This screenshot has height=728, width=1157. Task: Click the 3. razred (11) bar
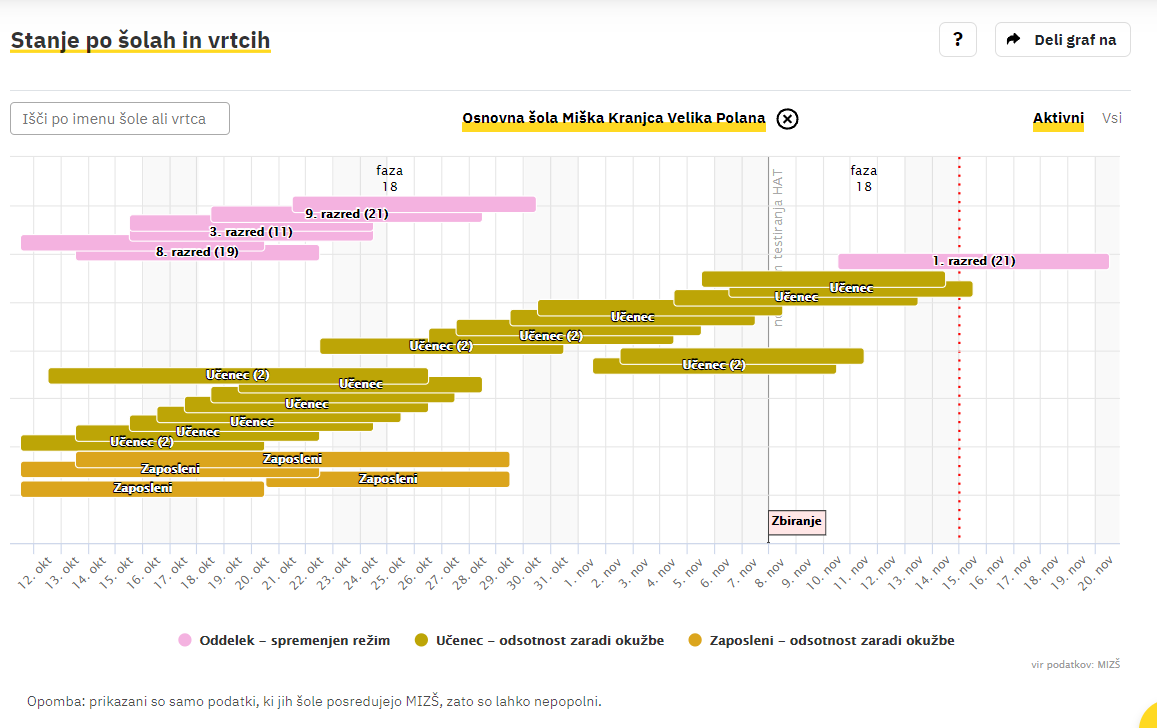[250, 232]
